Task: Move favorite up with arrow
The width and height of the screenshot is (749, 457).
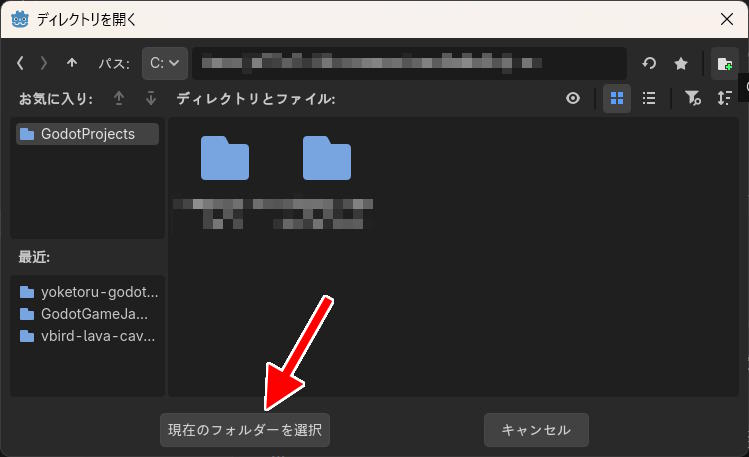Action: [x=120, y=98]
